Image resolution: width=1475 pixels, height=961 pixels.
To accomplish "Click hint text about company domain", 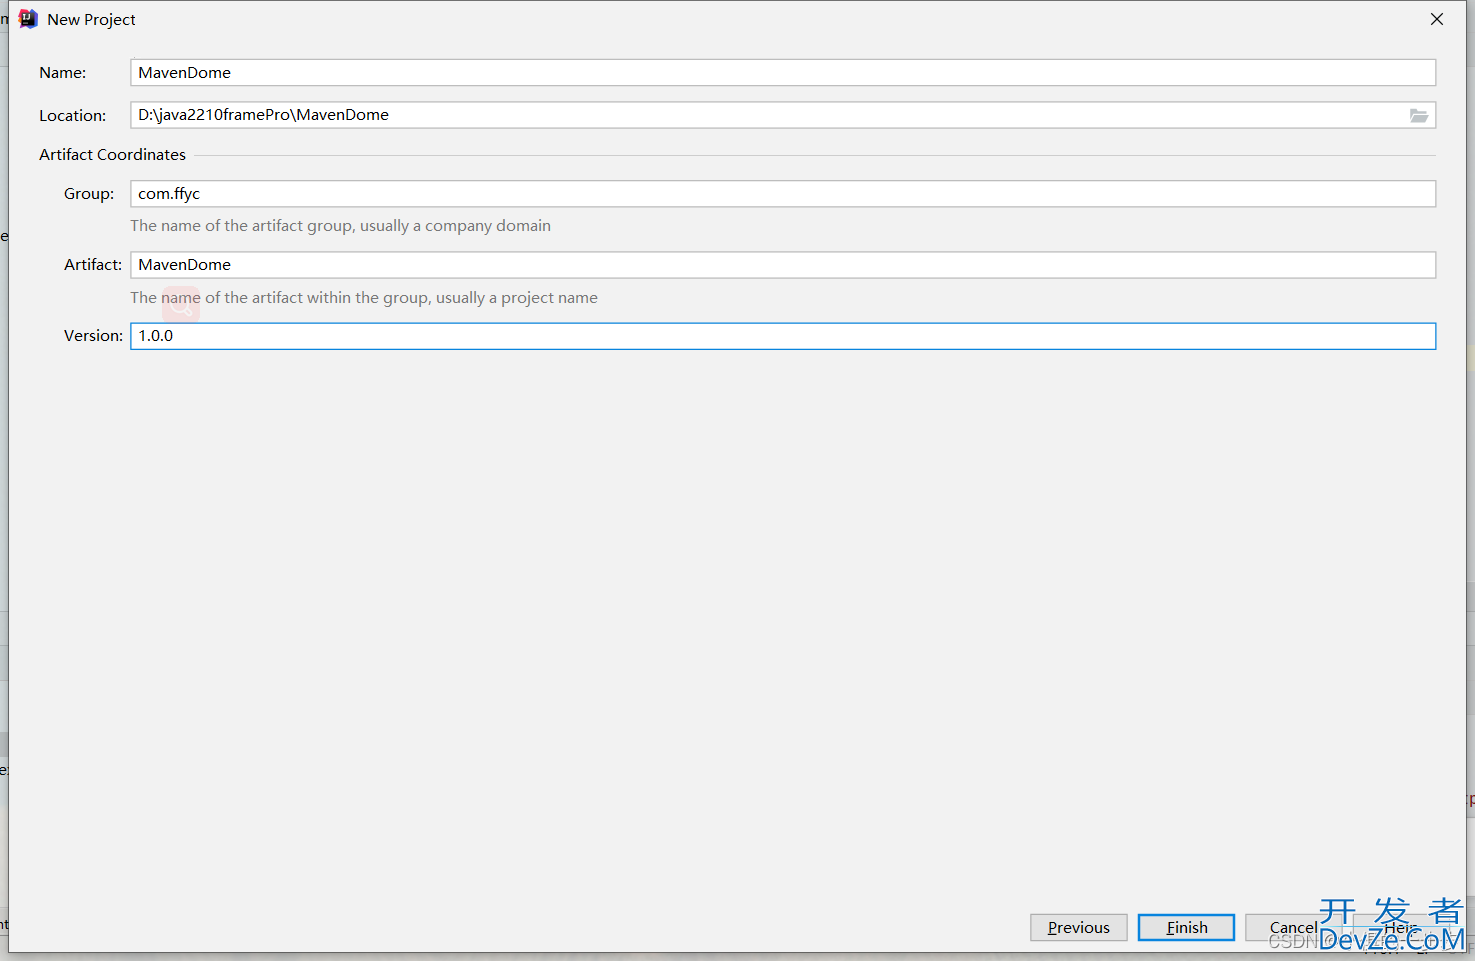I will click(340, 226).
